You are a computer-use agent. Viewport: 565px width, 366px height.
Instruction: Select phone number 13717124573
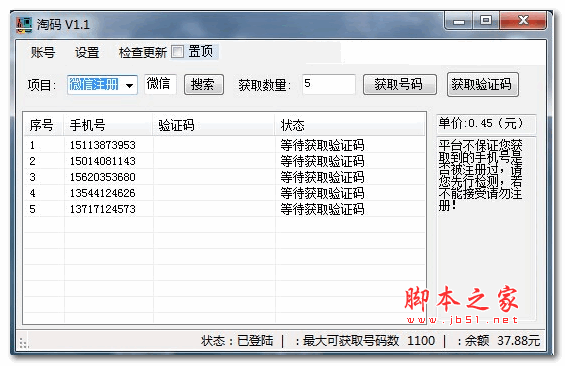point(103,209)
